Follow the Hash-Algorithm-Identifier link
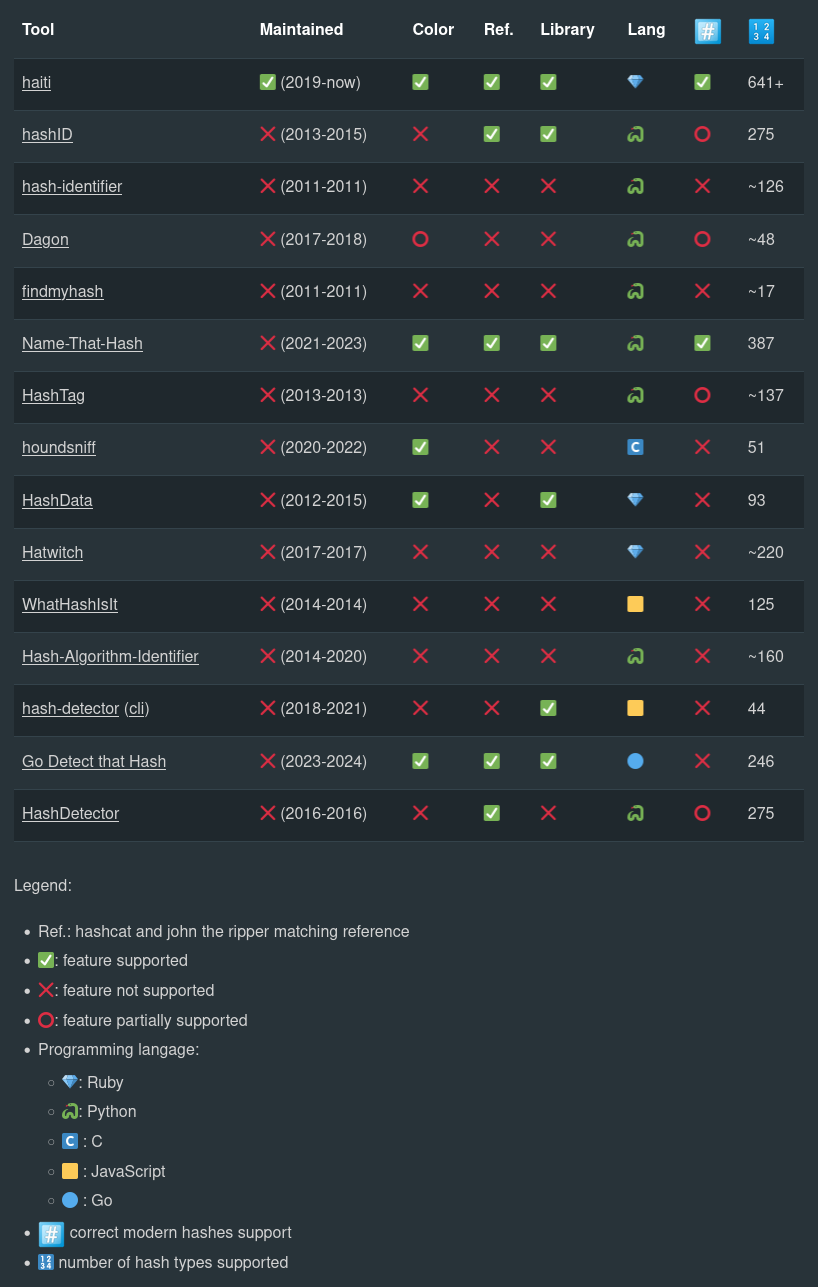Viewport: 818px width, 1287px height. point(110,656)
